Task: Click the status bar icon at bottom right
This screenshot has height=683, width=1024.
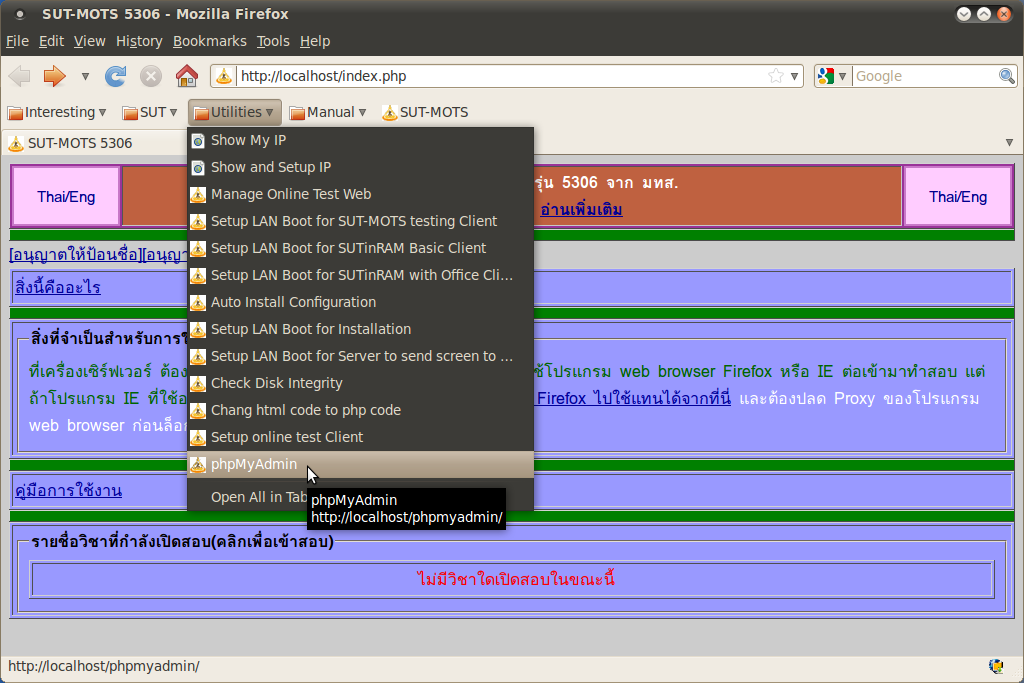Action: coord(996,666)
